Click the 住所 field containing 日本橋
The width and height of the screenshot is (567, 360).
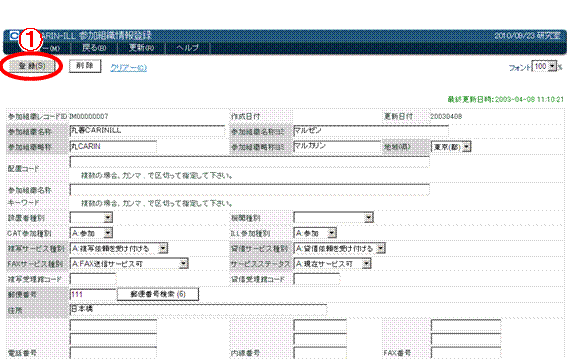coord(198,310)
